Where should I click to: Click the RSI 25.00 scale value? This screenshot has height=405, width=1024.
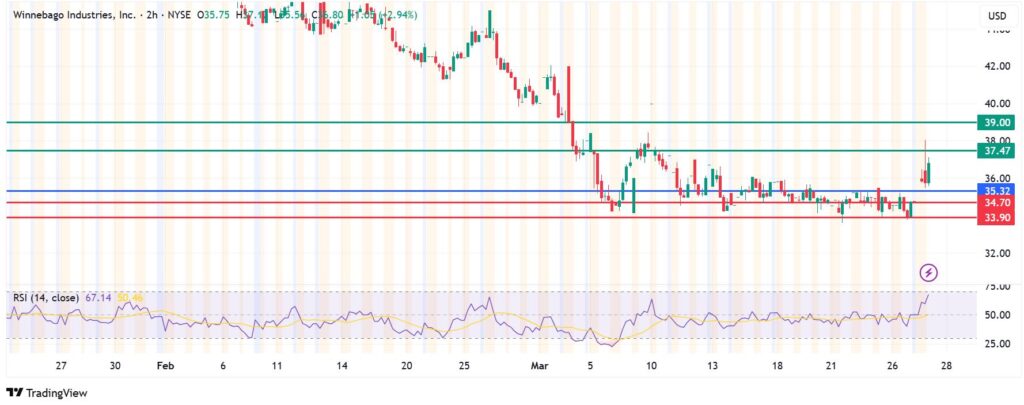[x=995, y=343]
